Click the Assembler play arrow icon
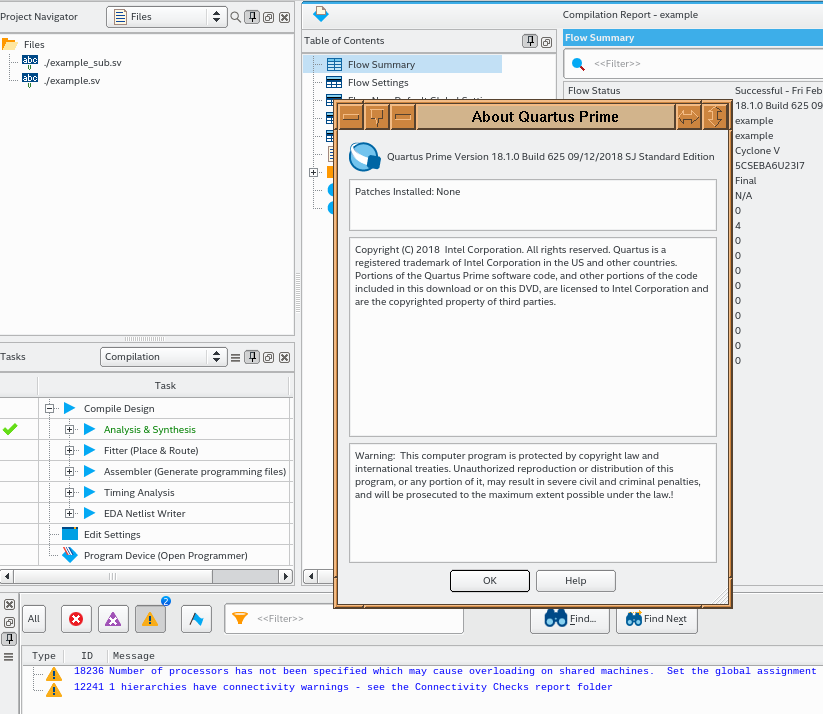The height and width of the screenshot is (714, 823). [90, 471]
